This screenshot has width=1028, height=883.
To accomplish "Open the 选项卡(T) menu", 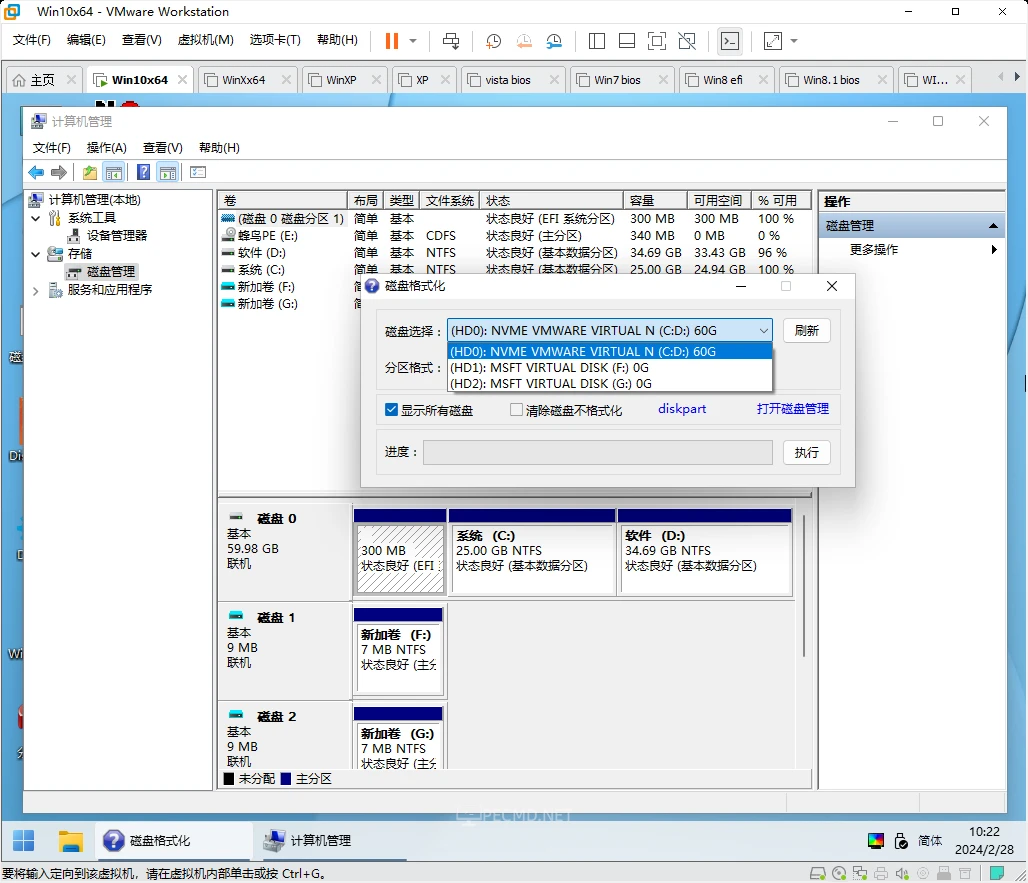I will tap(275, 39).
